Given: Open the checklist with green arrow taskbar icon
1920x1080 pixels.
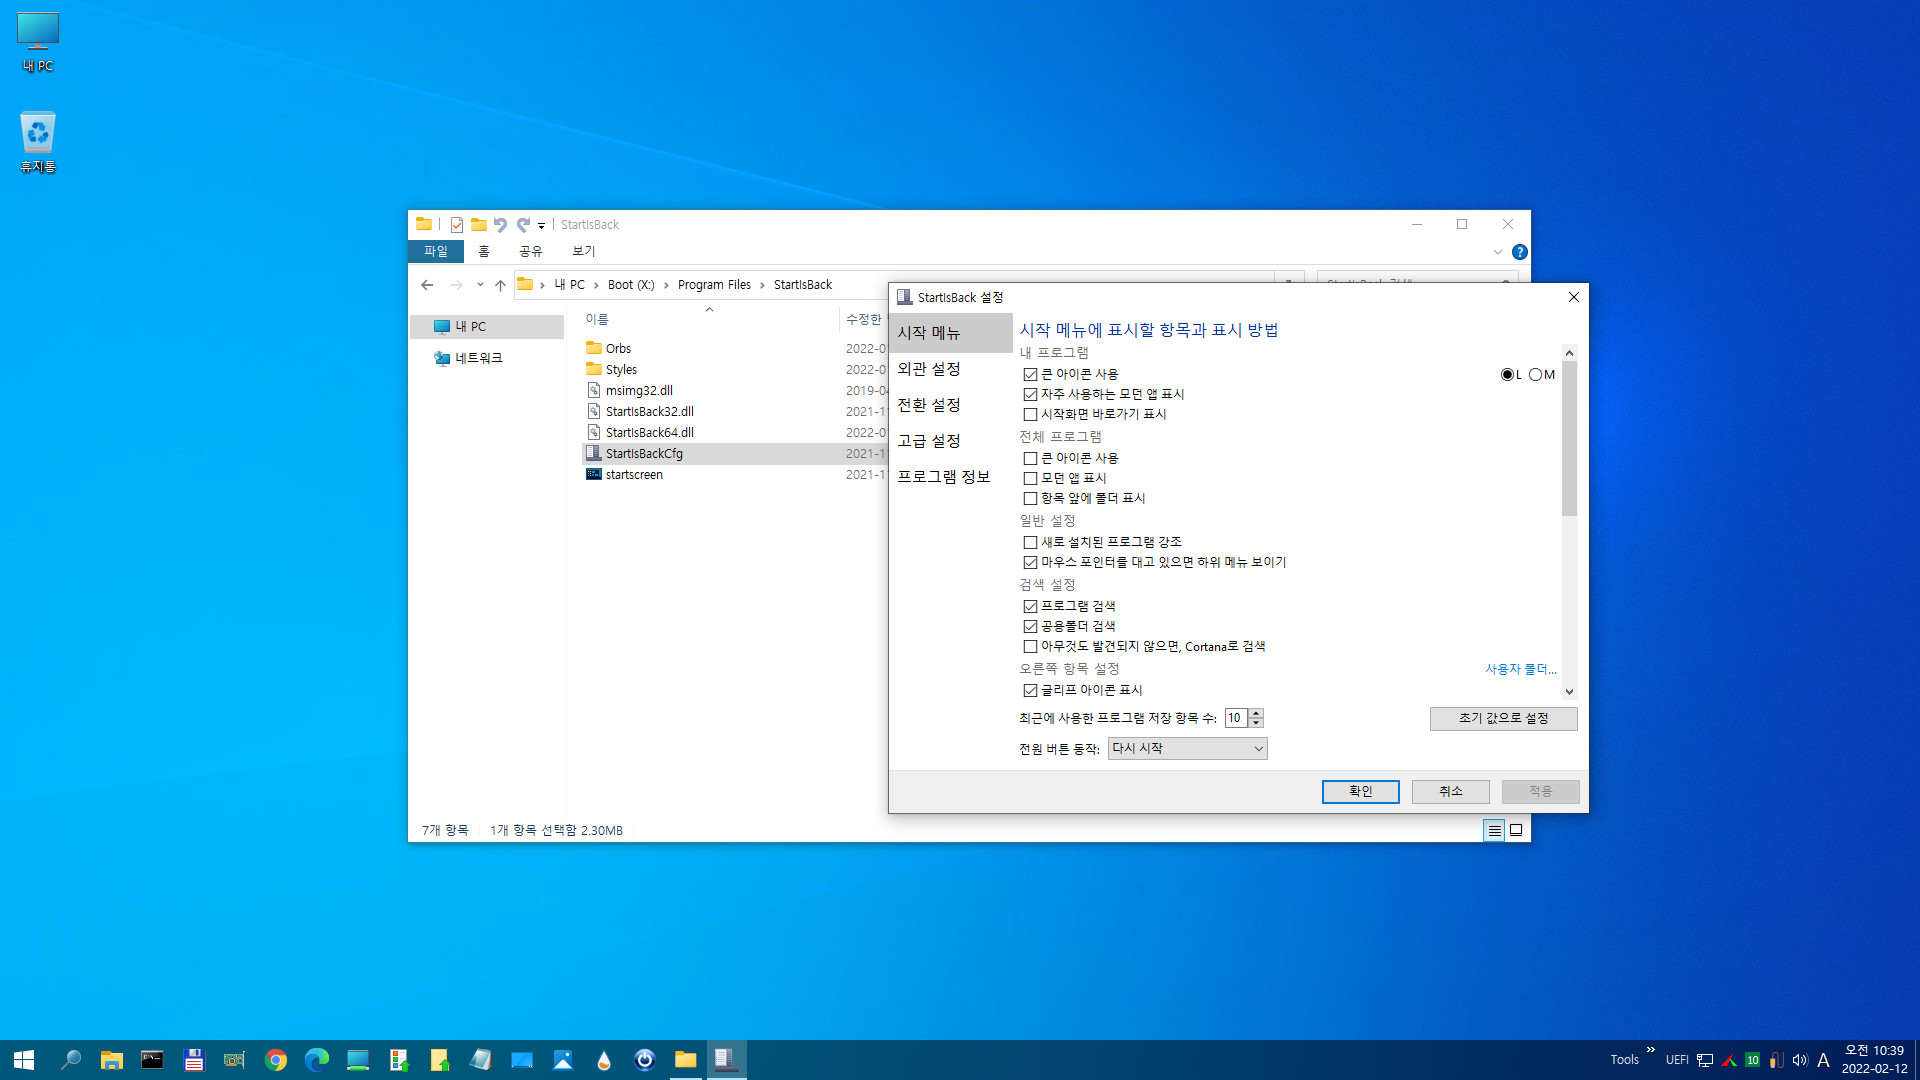Looking at the screenshot, I should pyautogui.click(x=399, y=1060).
